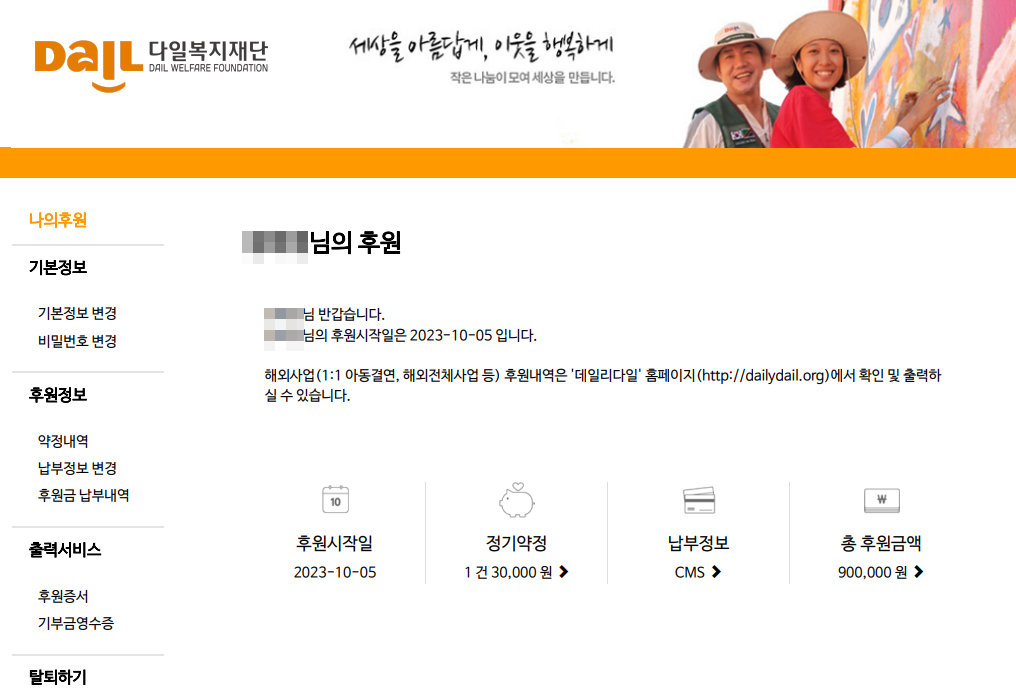Expand the 정기약정 1건 30,000원 arrow

[564, 573]
